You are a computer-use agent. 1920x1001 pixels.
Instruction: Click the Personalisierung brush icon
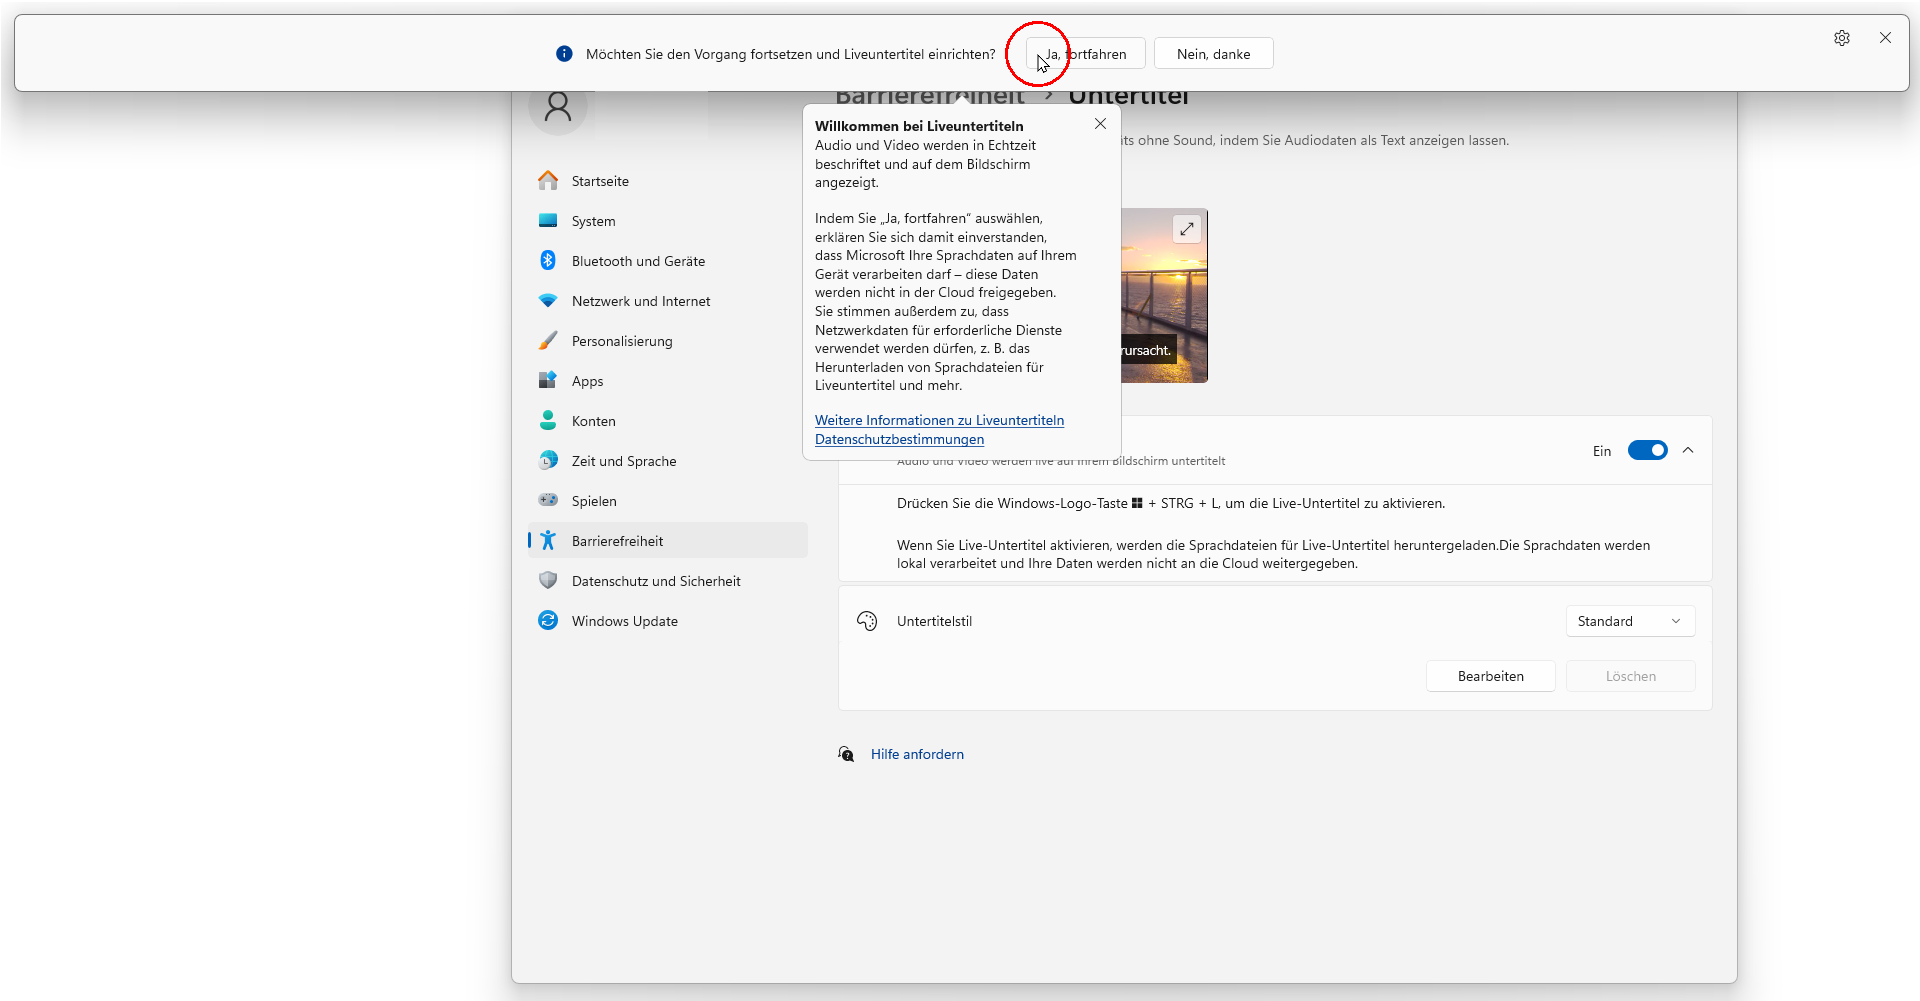[x=548, y=340]
